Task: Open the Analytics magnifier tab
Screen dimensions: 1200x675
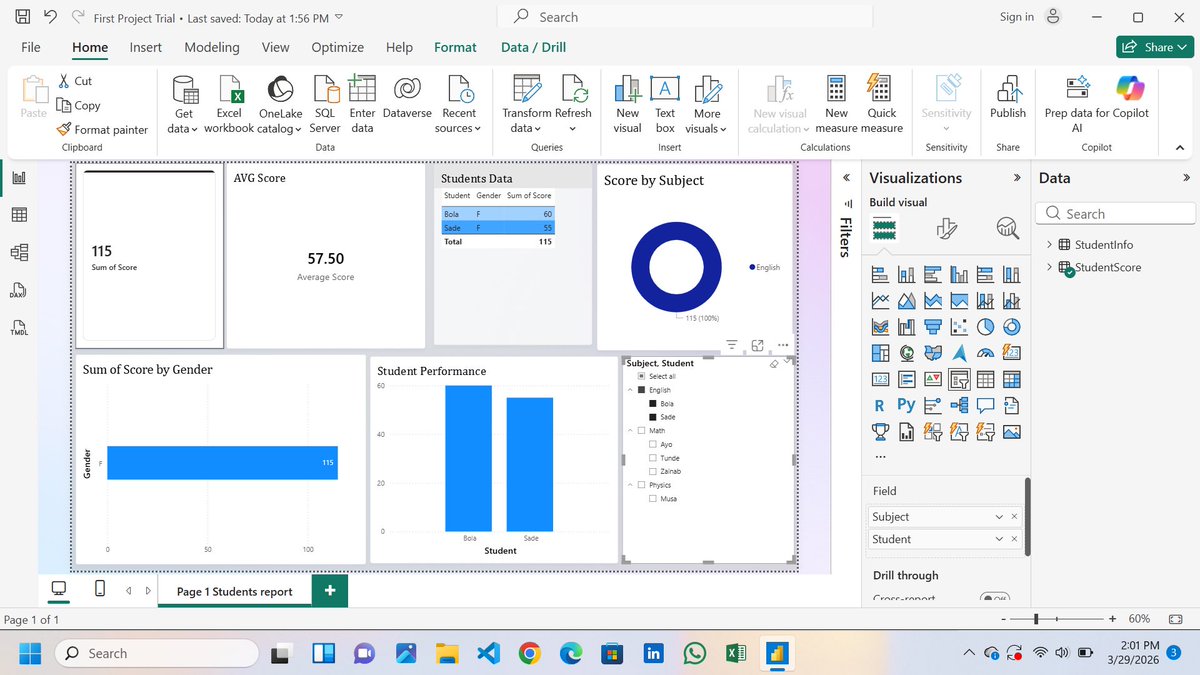Action: tap(1007, 230)
